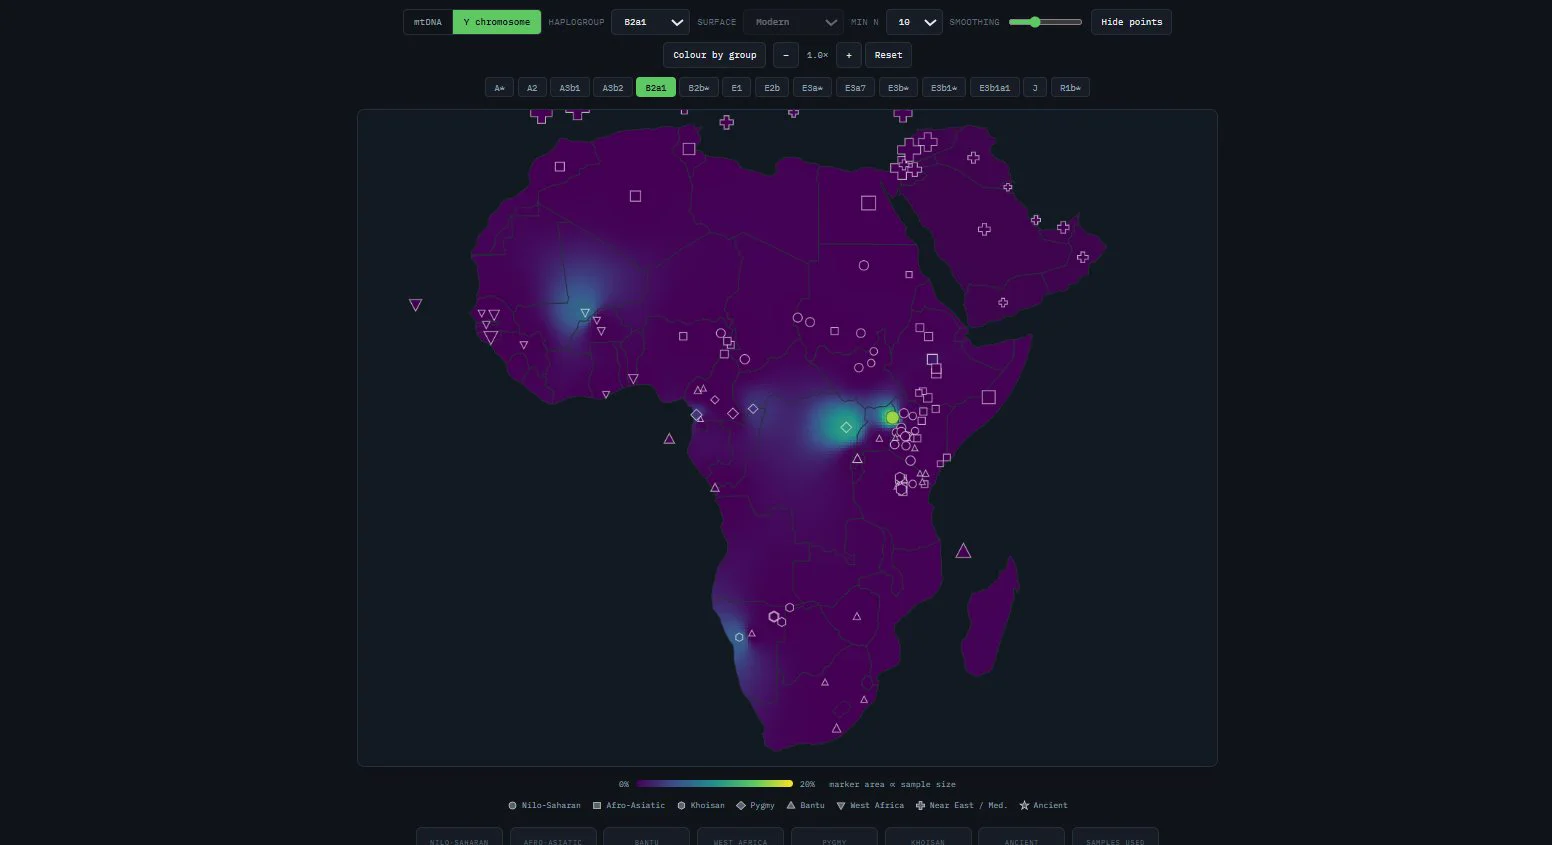This screenshot has height=845, width=1552.
Task: Click the 0% to 20% colour gradient bar
Action: [714, 784]
